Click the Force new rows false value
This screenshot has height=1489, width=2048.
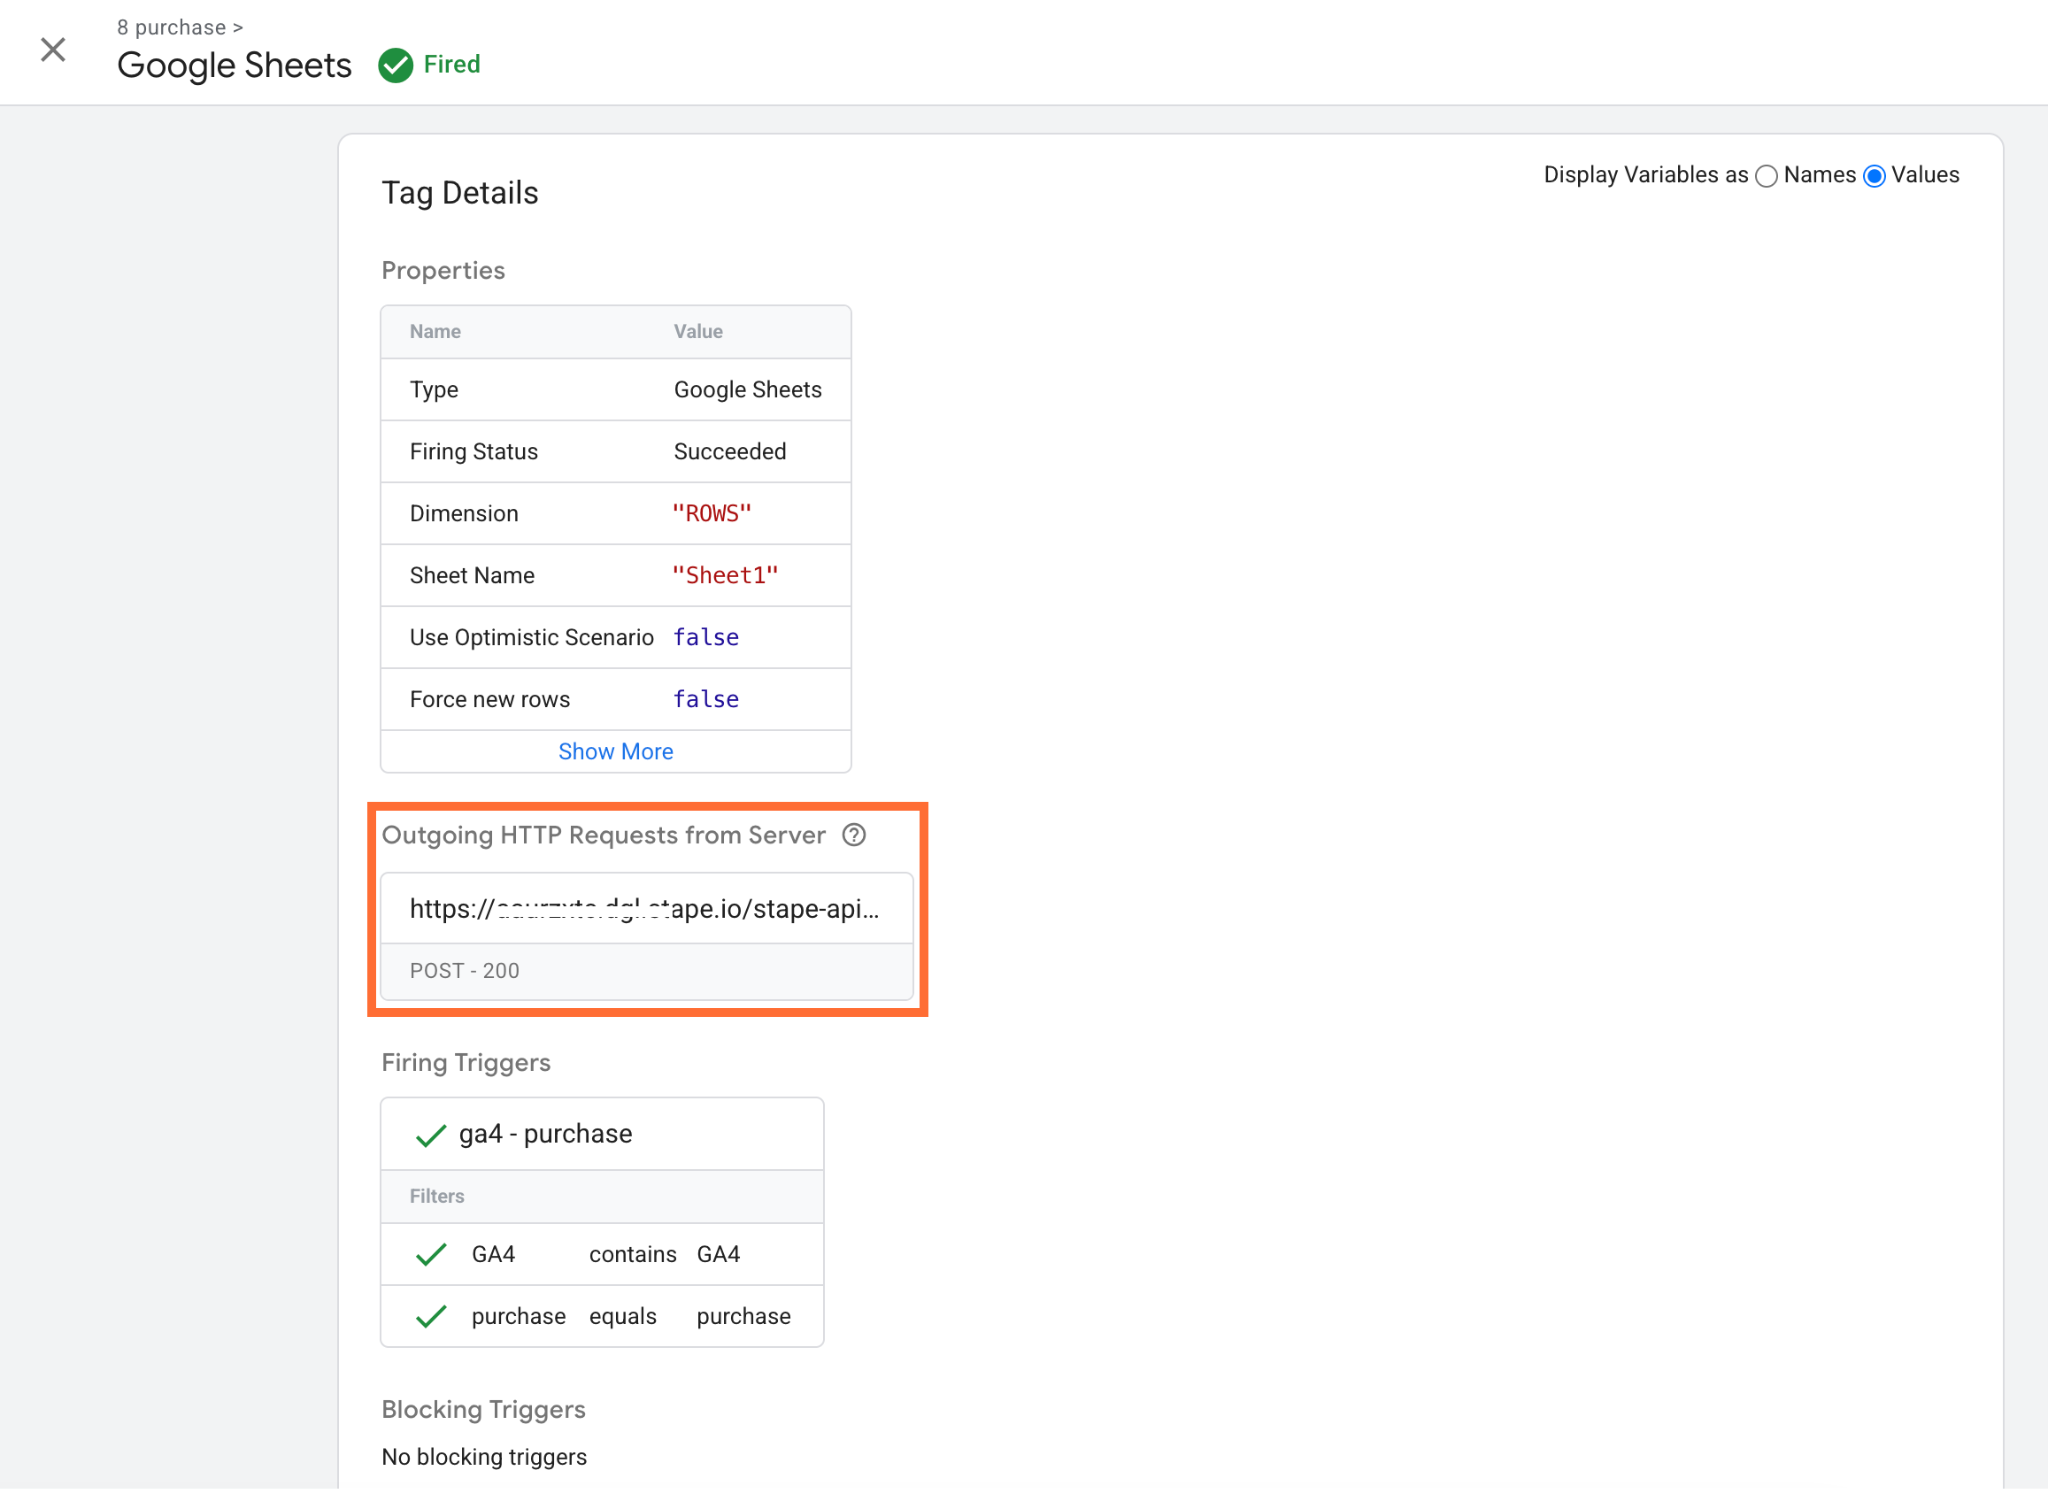(706, 699)
